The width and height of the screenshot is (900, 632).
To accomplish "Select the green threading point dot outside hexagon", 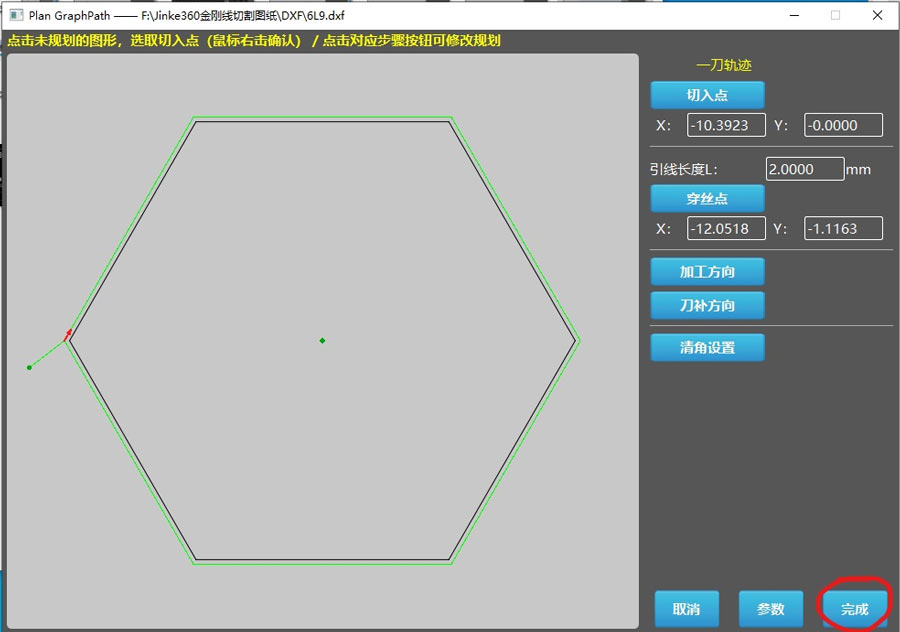I will tap(29, 367).
